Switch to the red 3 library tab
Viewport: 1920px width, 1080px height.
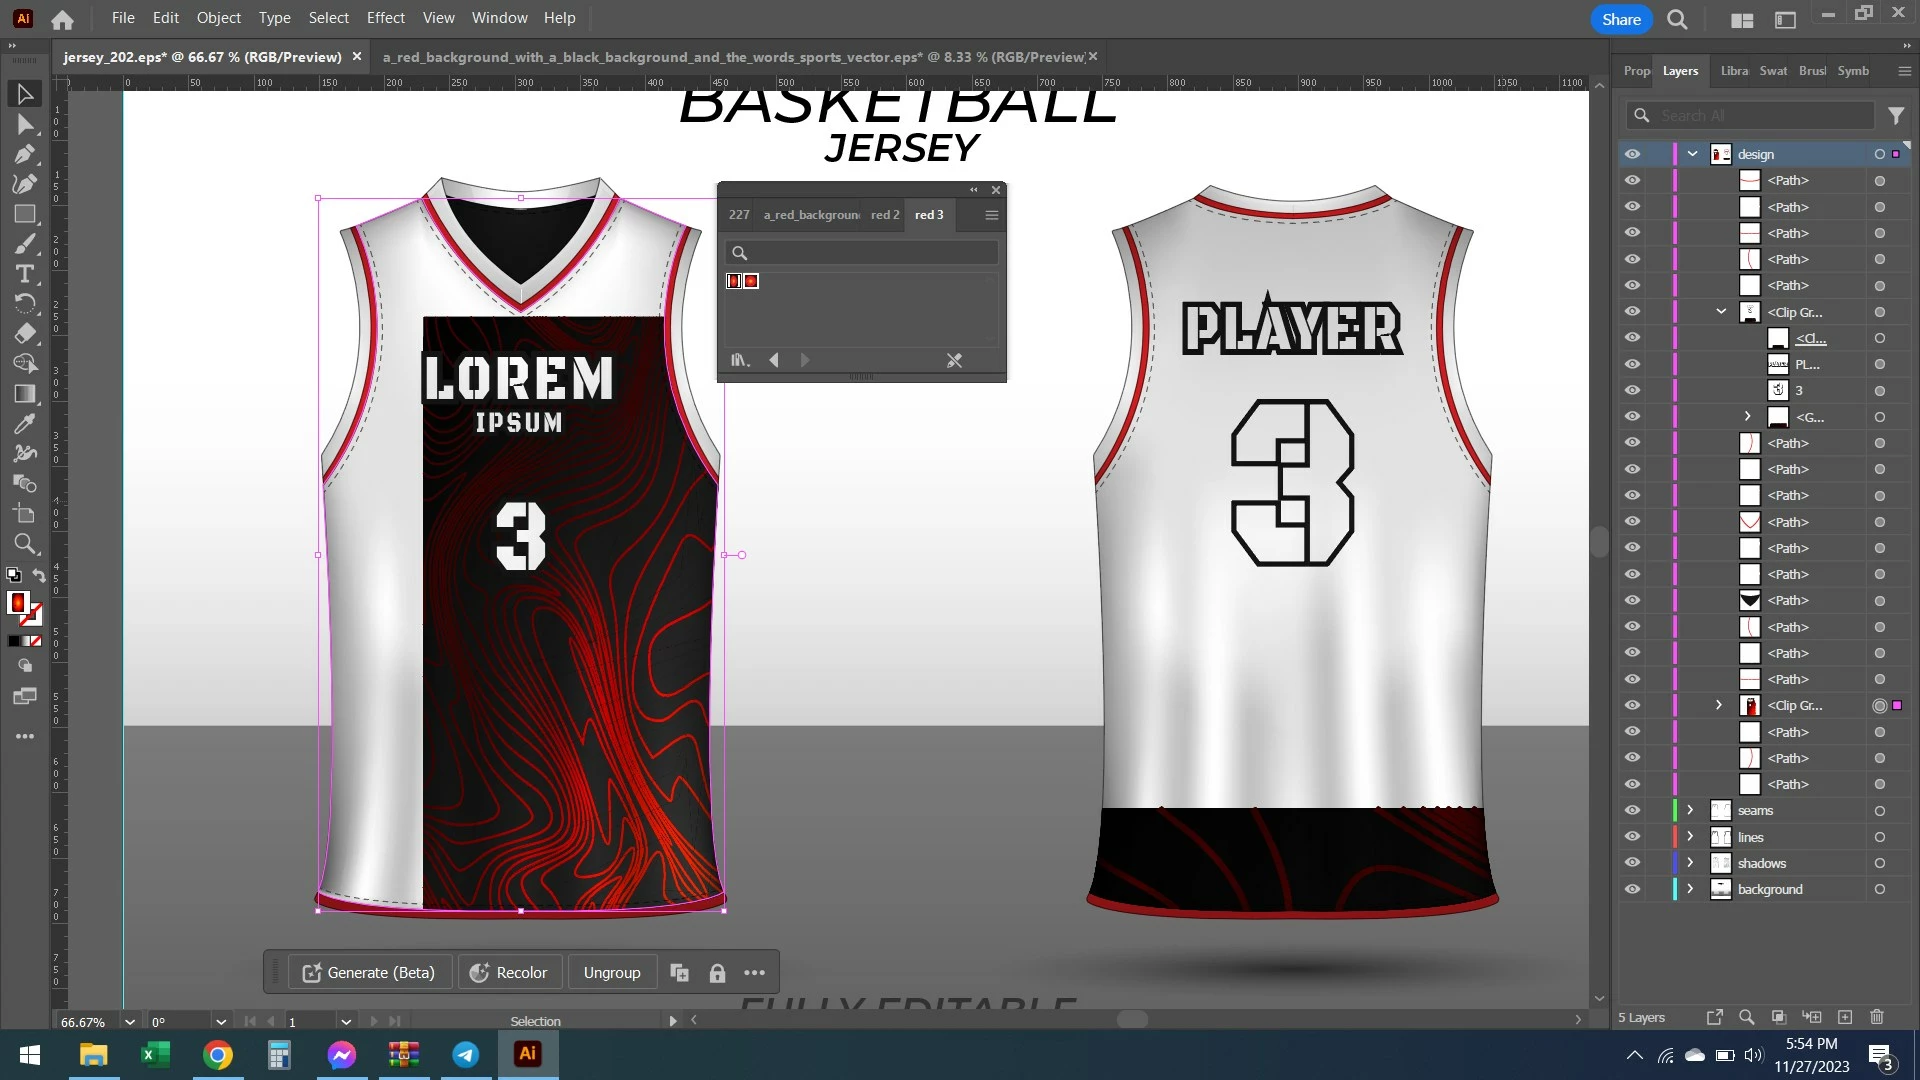tap(928, 215)
